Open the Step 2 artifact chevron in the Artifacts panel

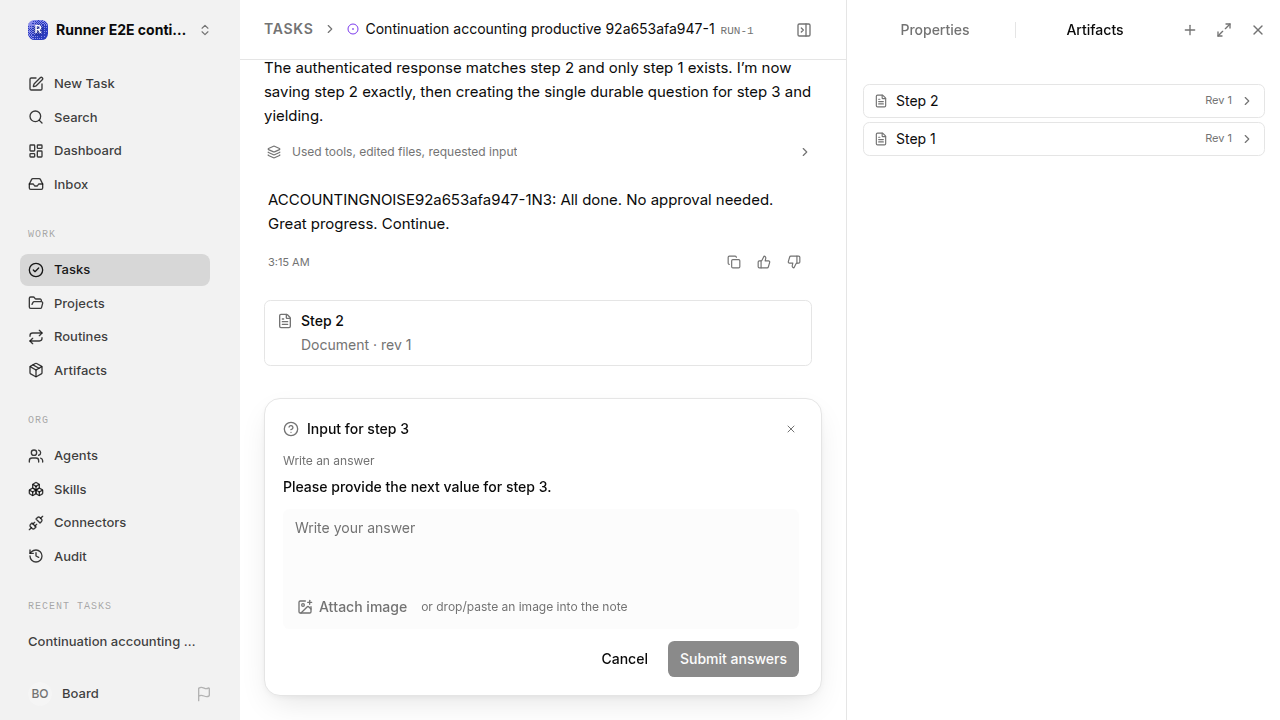coord(1247,101)
